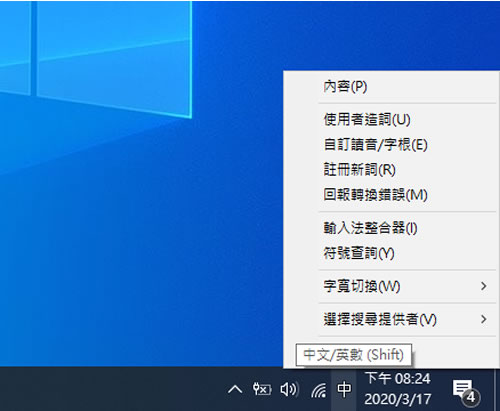
Task: Click 註冊新詞(R) menu entry
Action: click(391, 170)
